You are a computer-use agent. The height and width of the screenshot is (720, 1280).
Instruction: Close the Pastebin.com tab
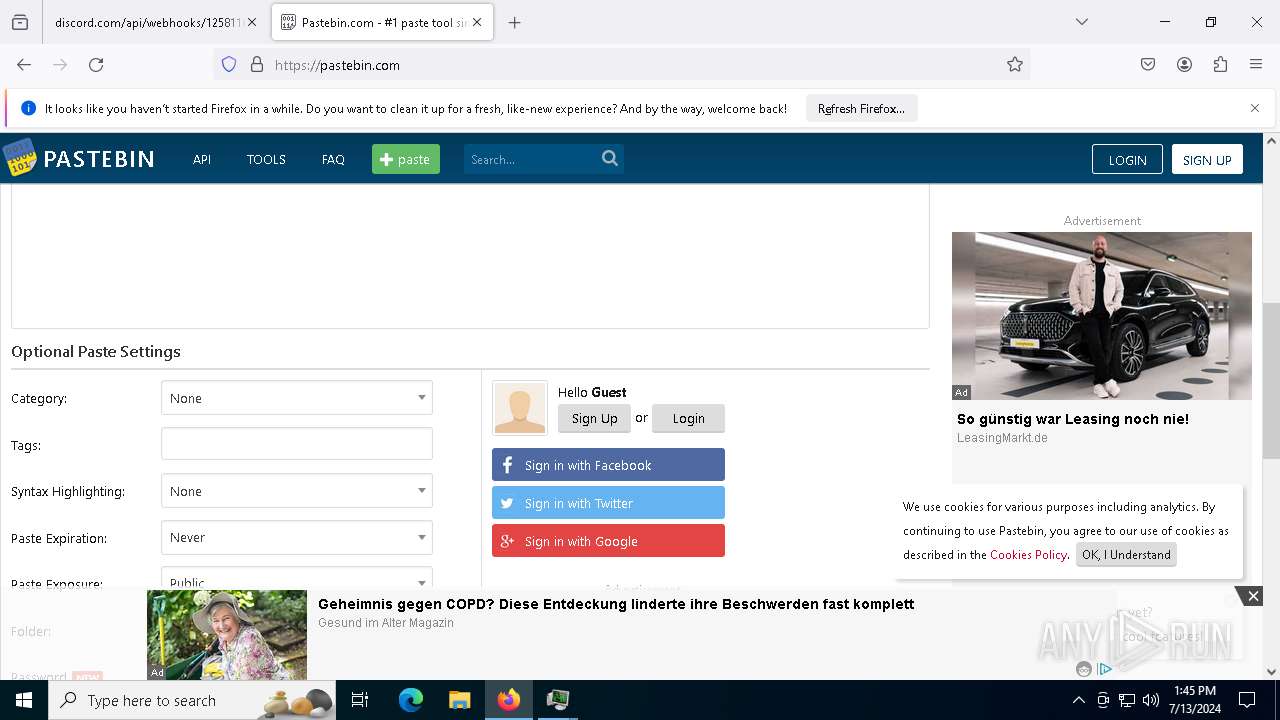pyautogui.click(x=477, y=22)
